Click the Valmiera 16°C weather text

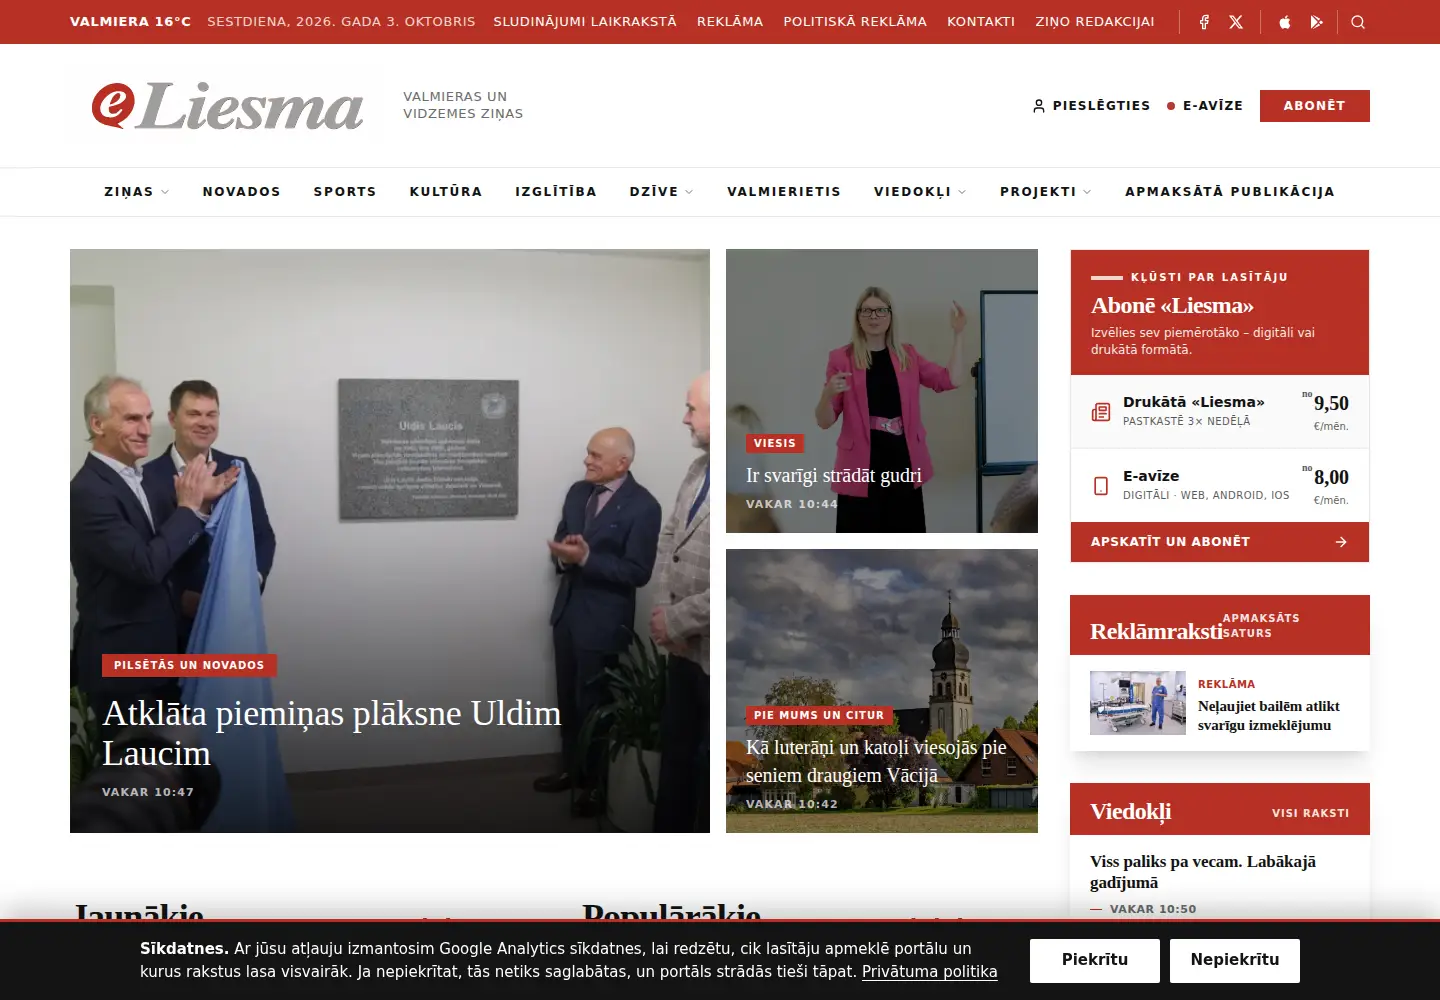pos(130,22)
